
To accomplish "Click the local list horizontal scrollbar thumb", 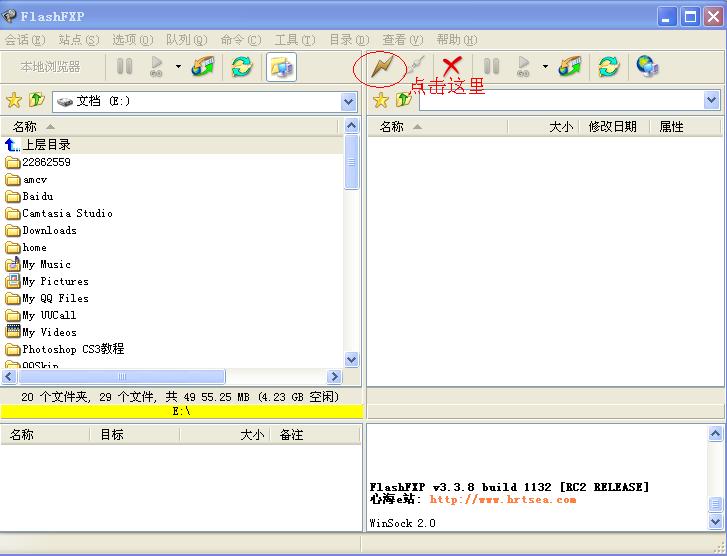I will pyautogui.click(x=121, y=377).
